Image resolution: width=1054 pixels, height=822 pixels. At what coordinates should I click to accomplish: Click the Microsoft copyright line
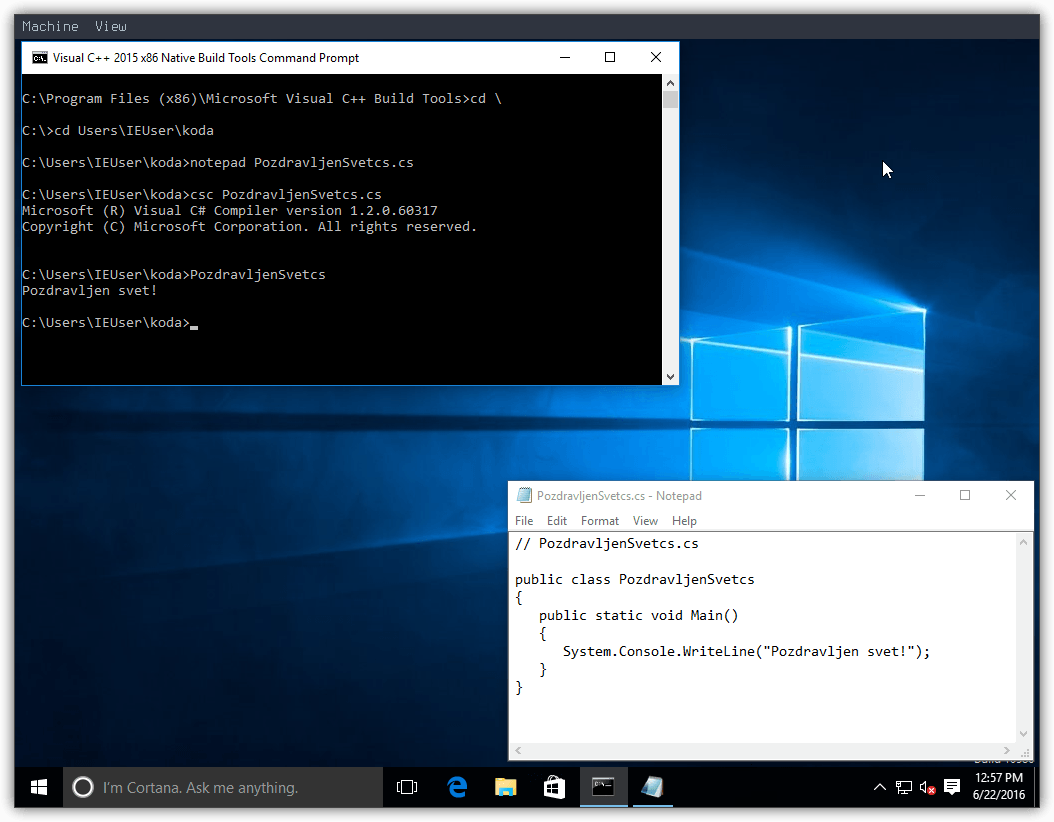249,227
